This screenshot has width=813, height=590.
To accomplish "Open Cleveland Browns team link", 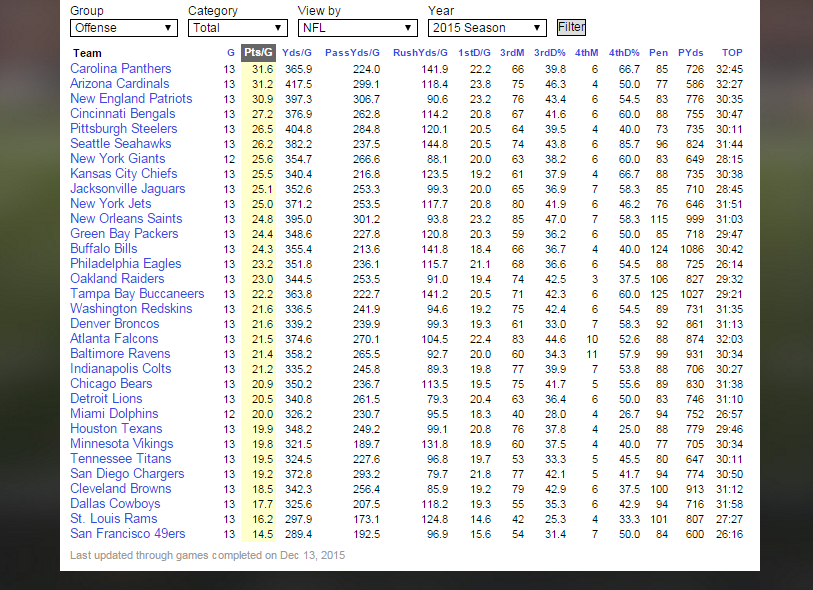I will (x=121, y=489).
